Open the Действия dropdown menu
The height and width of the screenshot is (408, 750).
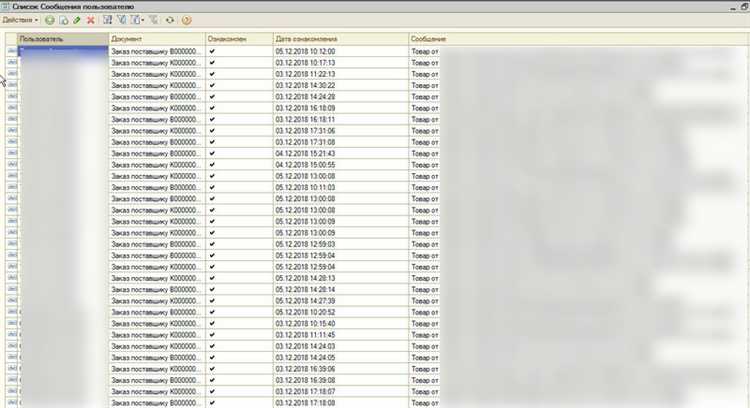tap(20, 20)
